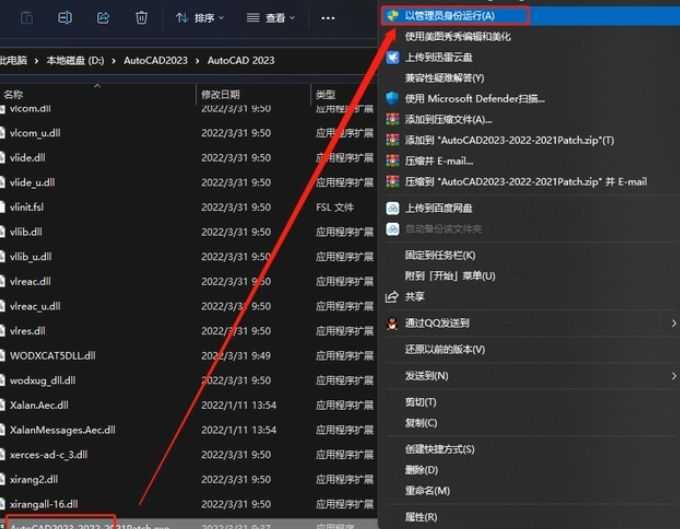Click the Microsoft Defender shield icon
Image resolution: width=680 pixels, height=529 pixels.
[x=392, y=98]
